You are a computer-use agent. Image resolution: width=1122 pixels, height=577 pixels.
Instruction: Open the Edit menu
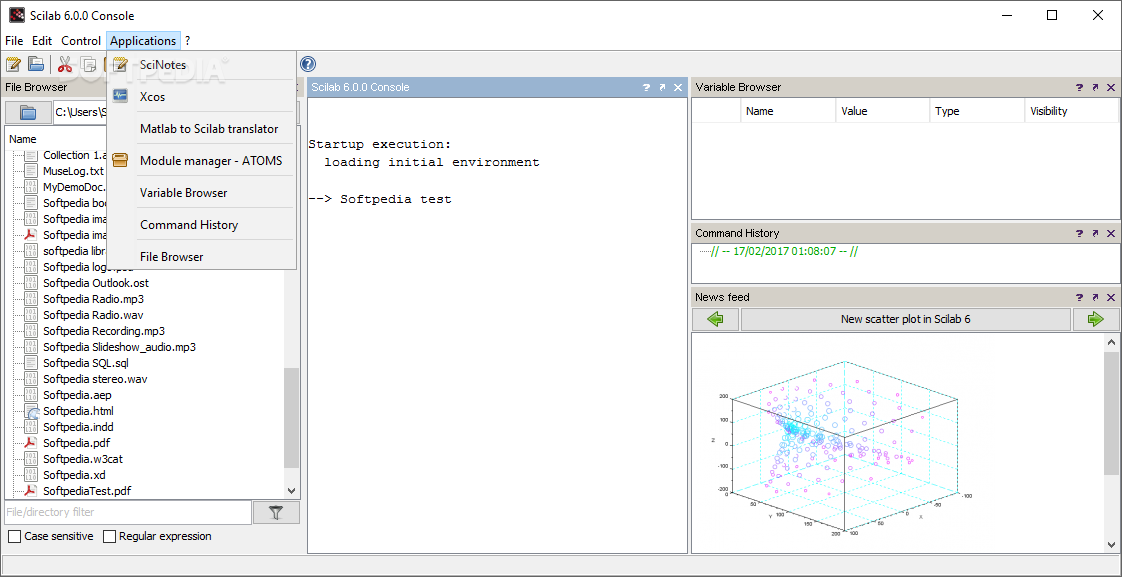pos(42,41)
